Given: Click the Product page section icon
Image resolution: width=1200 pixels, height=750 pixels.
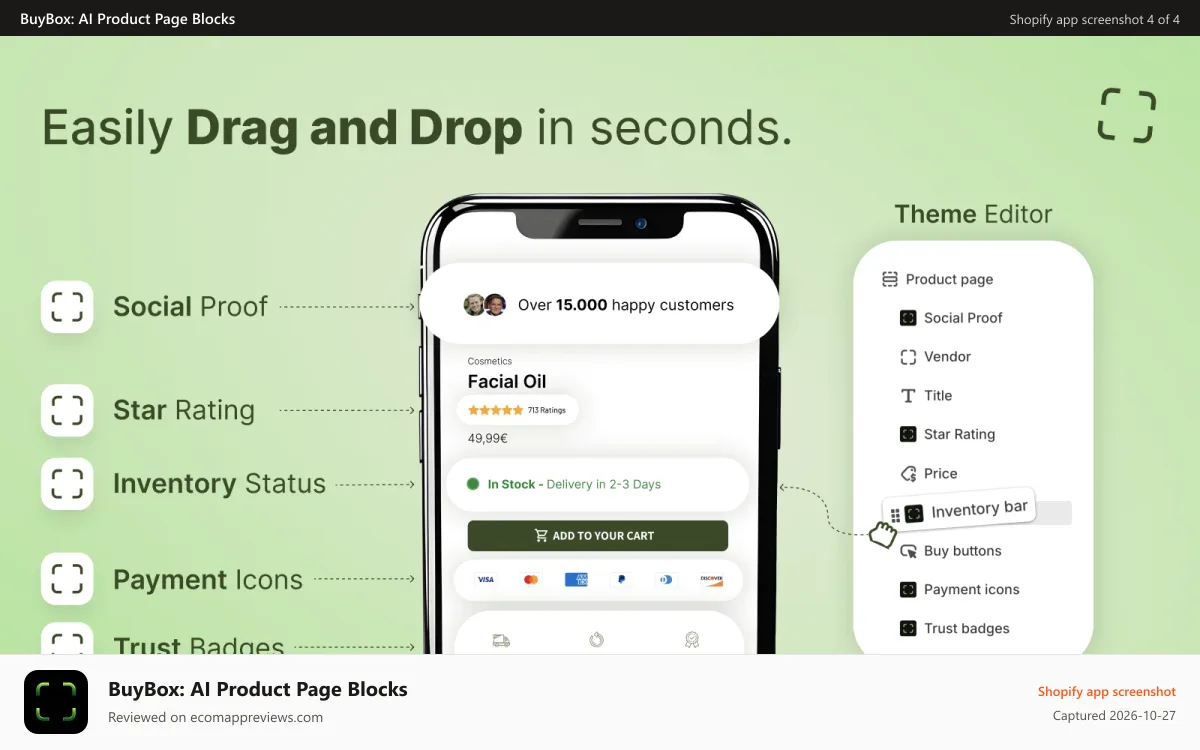Looking at the screenshot, I should 890,279.
